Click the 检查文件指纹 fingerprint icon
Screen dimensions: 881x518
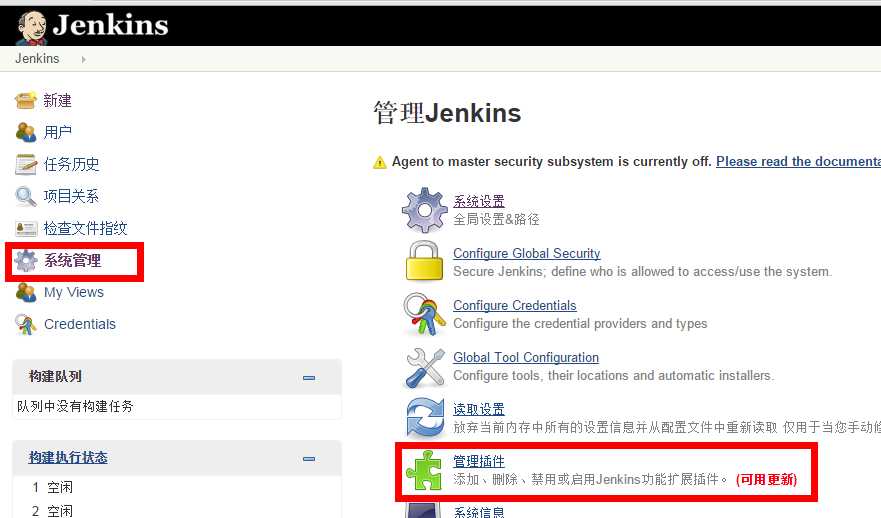[x=26, y=229]
